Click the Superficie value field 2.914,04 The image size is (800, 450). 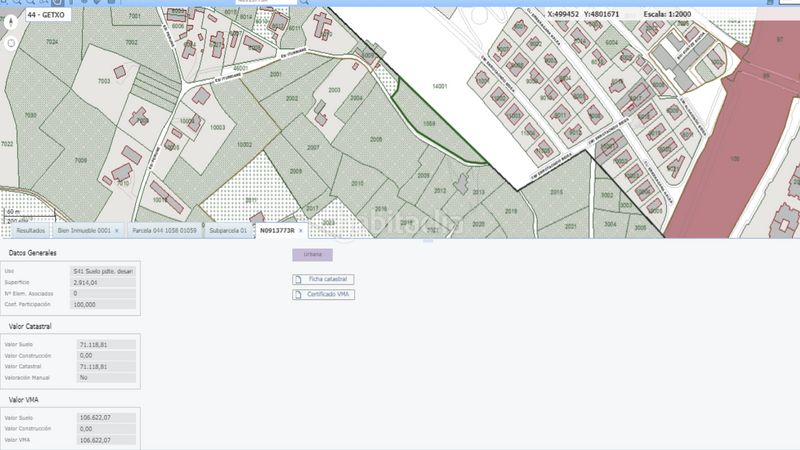pyautogui.click(x=102, y=283)
